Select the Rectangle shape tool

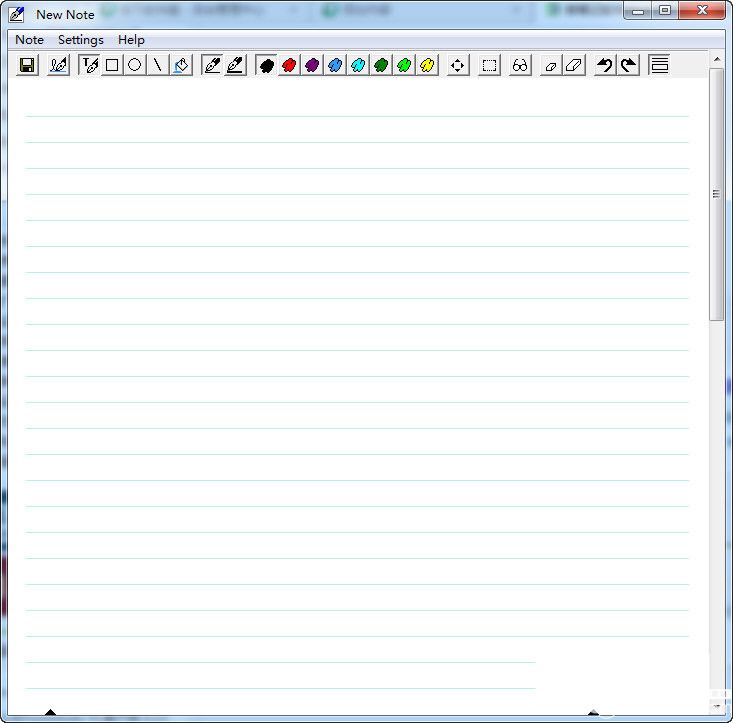(x=112, y=65)
